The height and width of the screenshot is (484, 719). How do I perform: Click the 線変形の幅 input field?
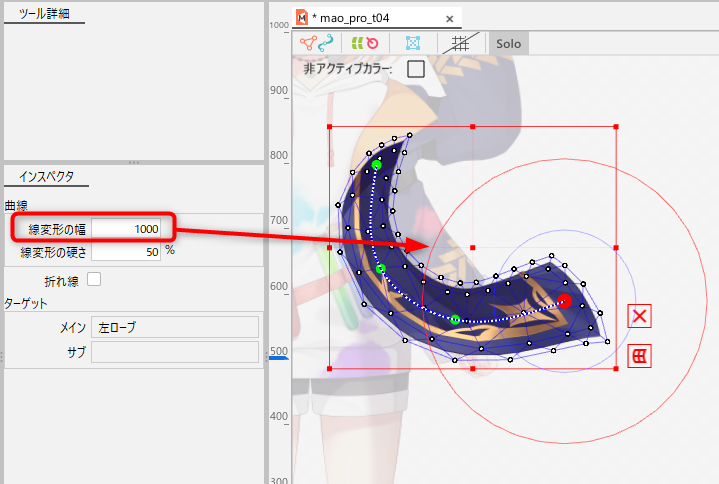[126, 228]
